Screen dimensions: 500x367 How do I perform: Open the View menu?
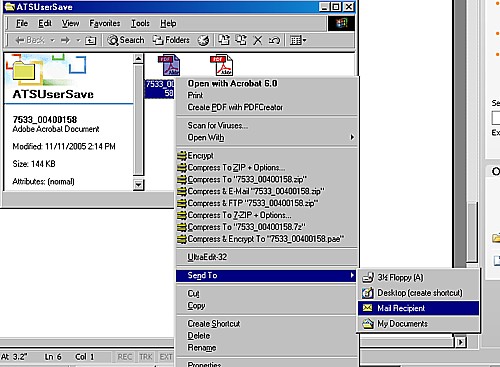70,23
